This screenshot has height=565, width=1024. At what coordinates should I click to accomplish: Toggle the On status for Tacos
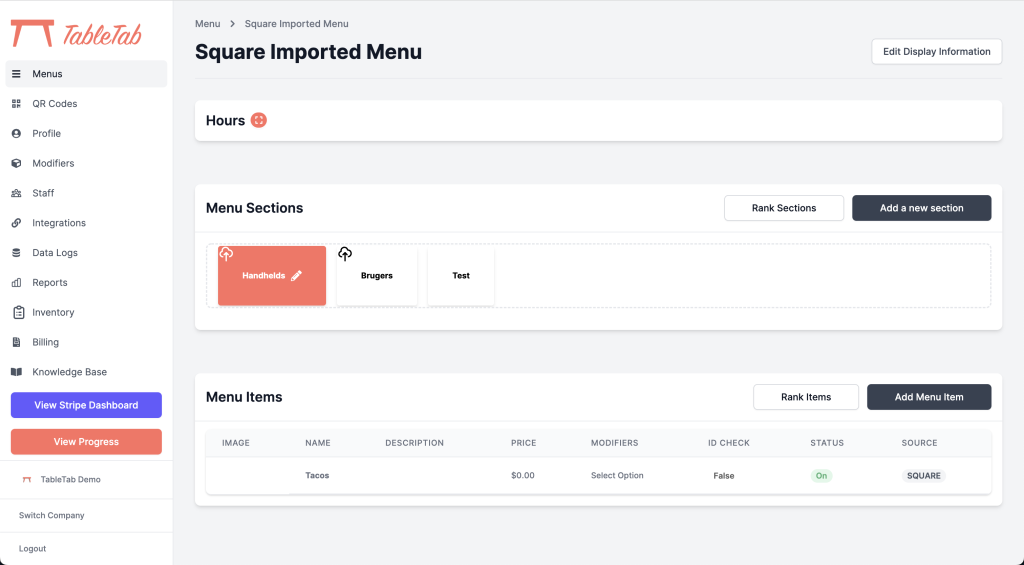(x=821, y=476)
